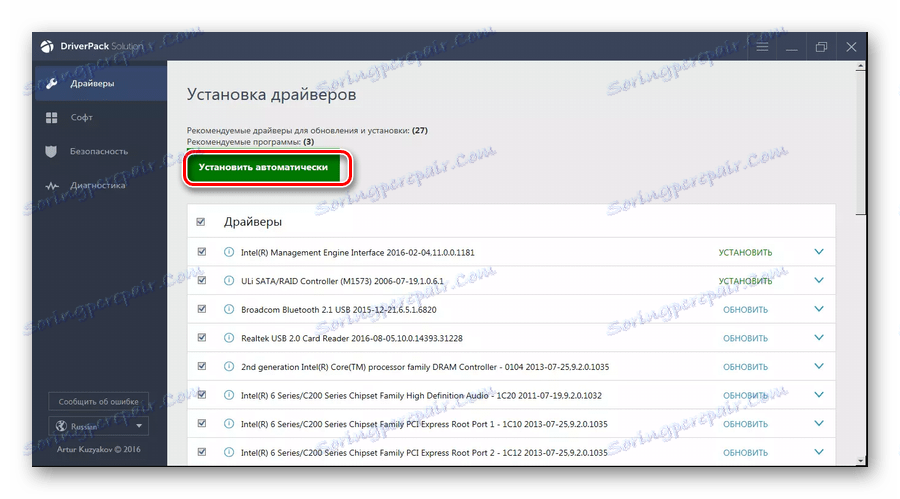
Task: Uncheck Intel Management Engine Interface driver
Action: [202, 252]
